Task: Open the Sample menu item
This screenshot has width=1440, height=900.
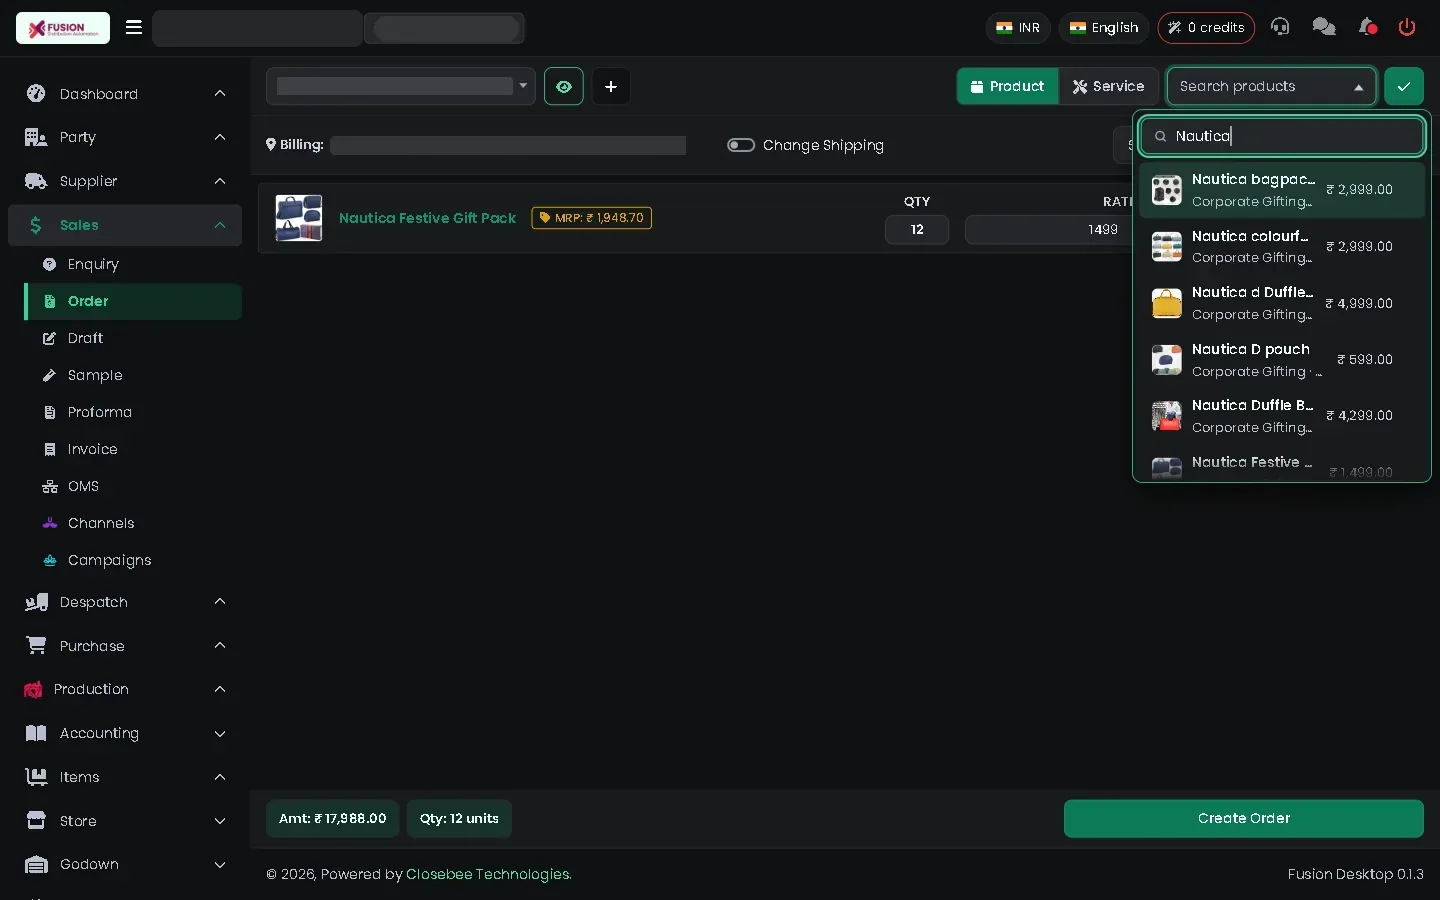Action: (132, 375)
